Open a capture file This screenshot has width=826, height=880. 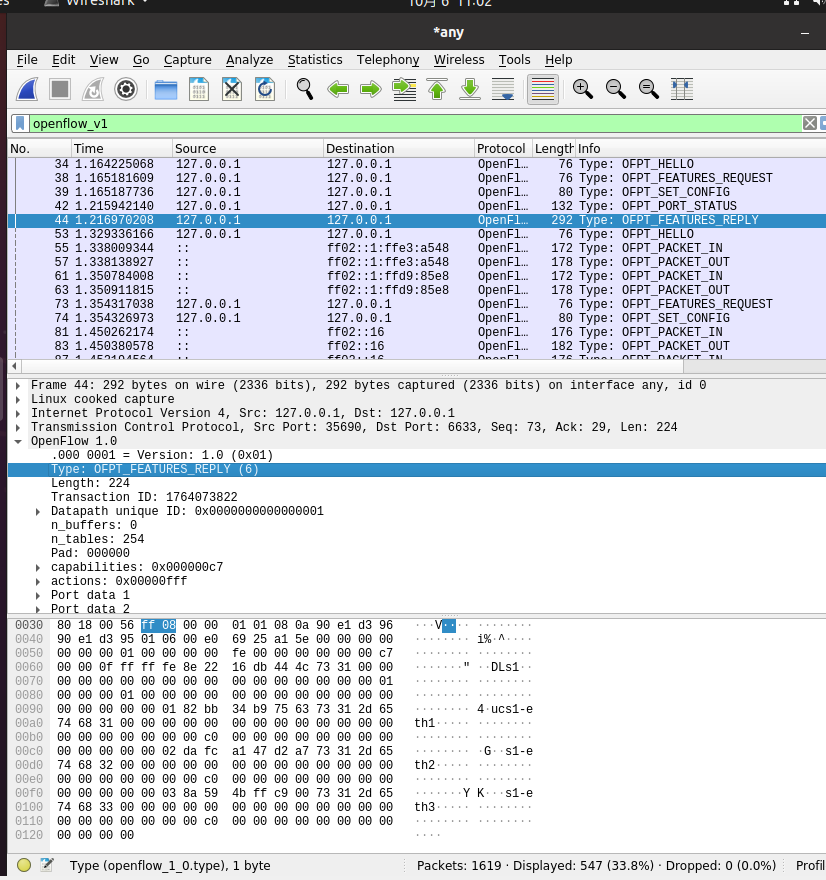pos(166,89)
